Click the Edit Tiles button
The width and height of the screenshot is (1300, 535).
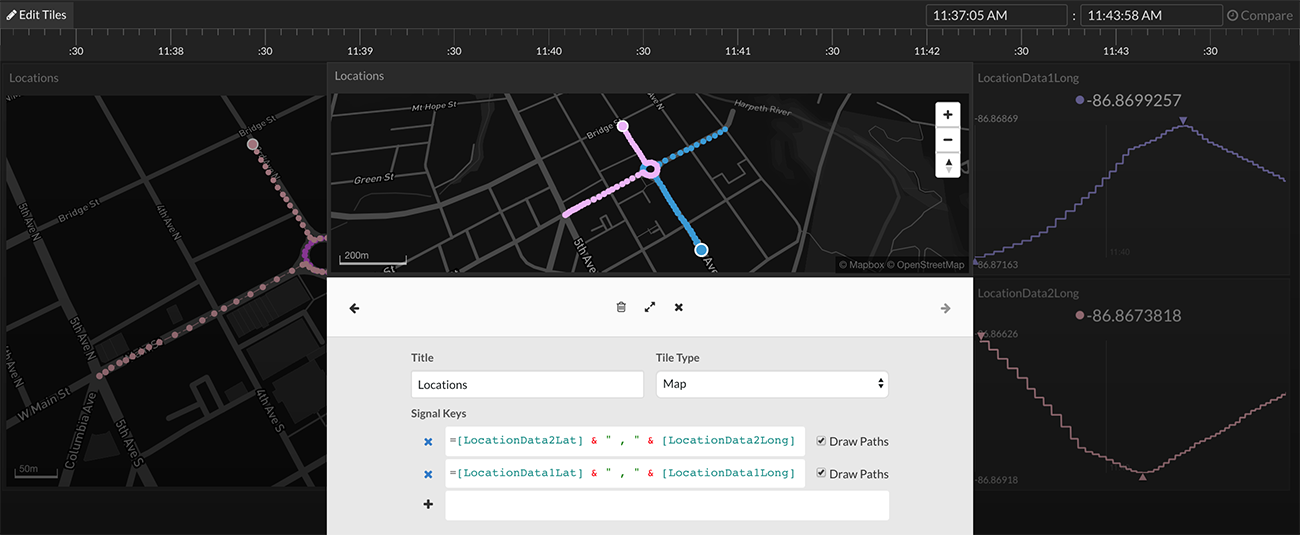pos(37,15)
